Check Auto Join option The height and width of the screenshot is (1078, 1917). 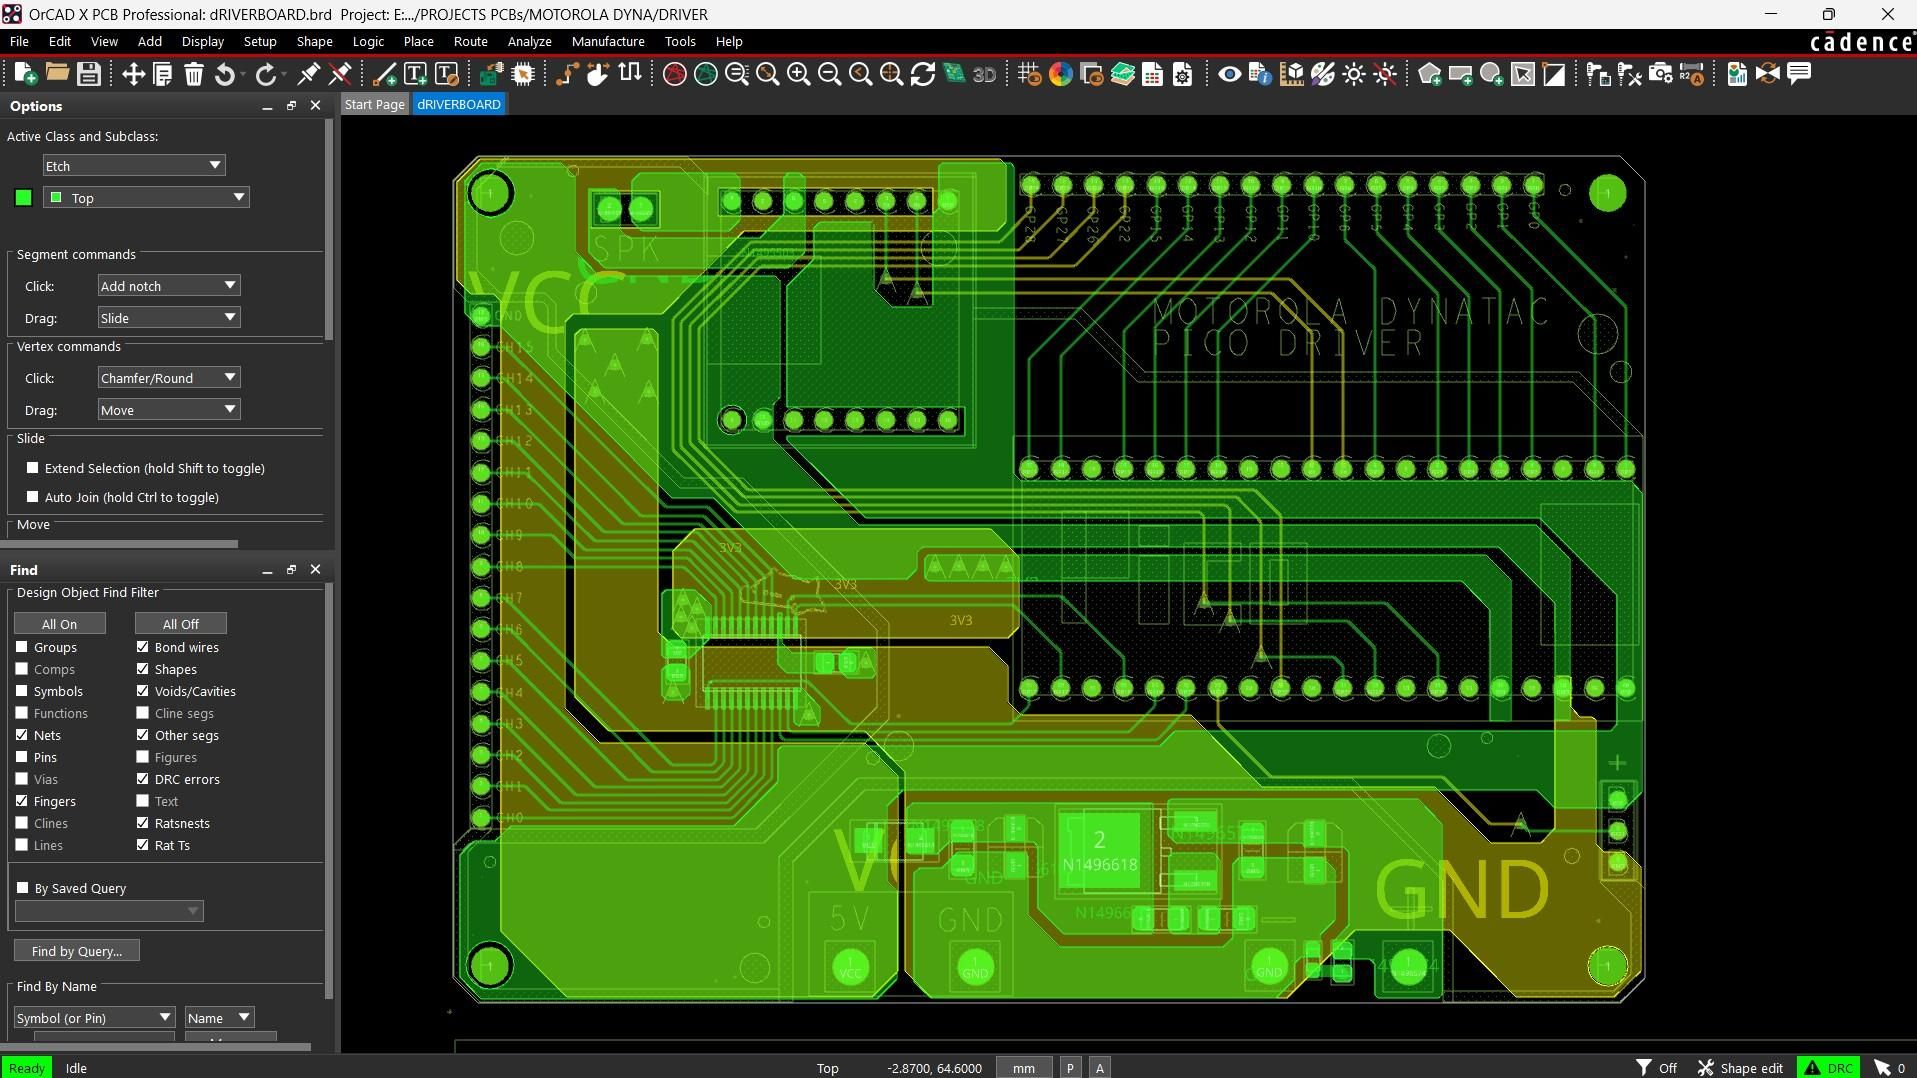[33, 497]
